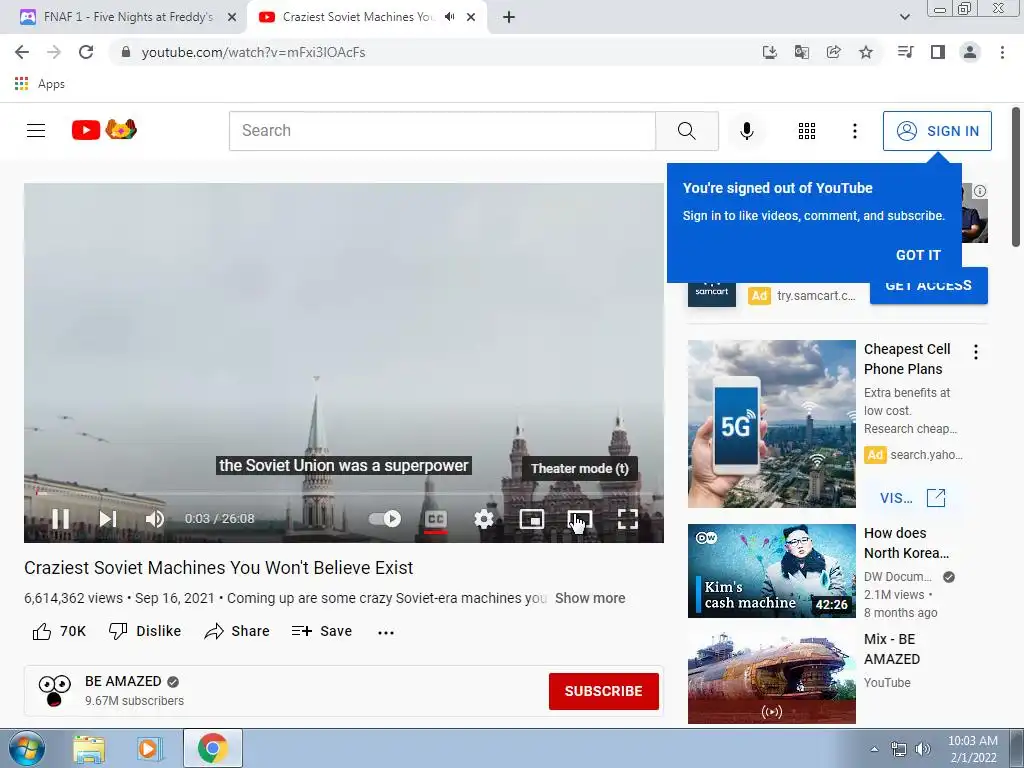Open How does North Korea video title
This screenshot has height=768, width=1024.
[906, 543]
